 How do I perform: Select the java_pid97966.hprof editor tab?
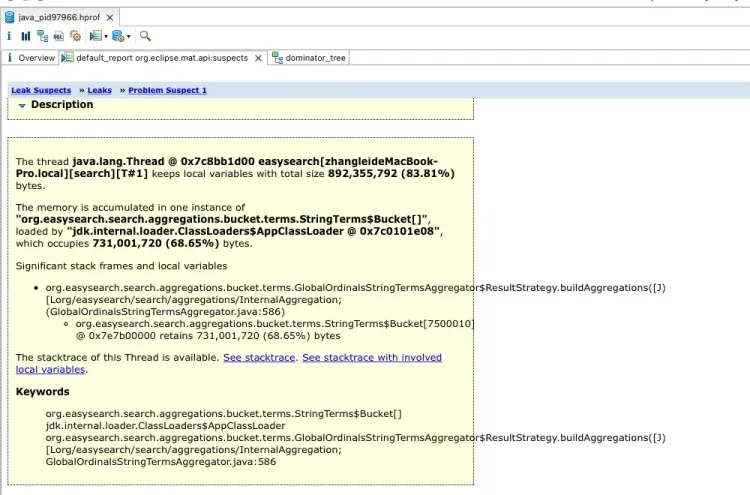pos(59,18)
